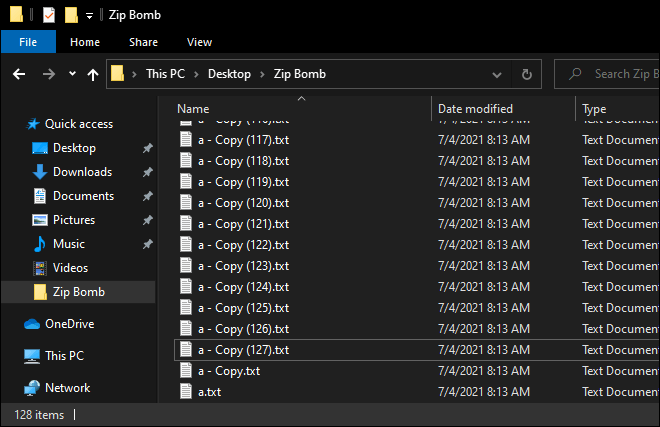660x427 pixels.
Task: Expand the chevron after This PC in path
Action: pos(197,75)
